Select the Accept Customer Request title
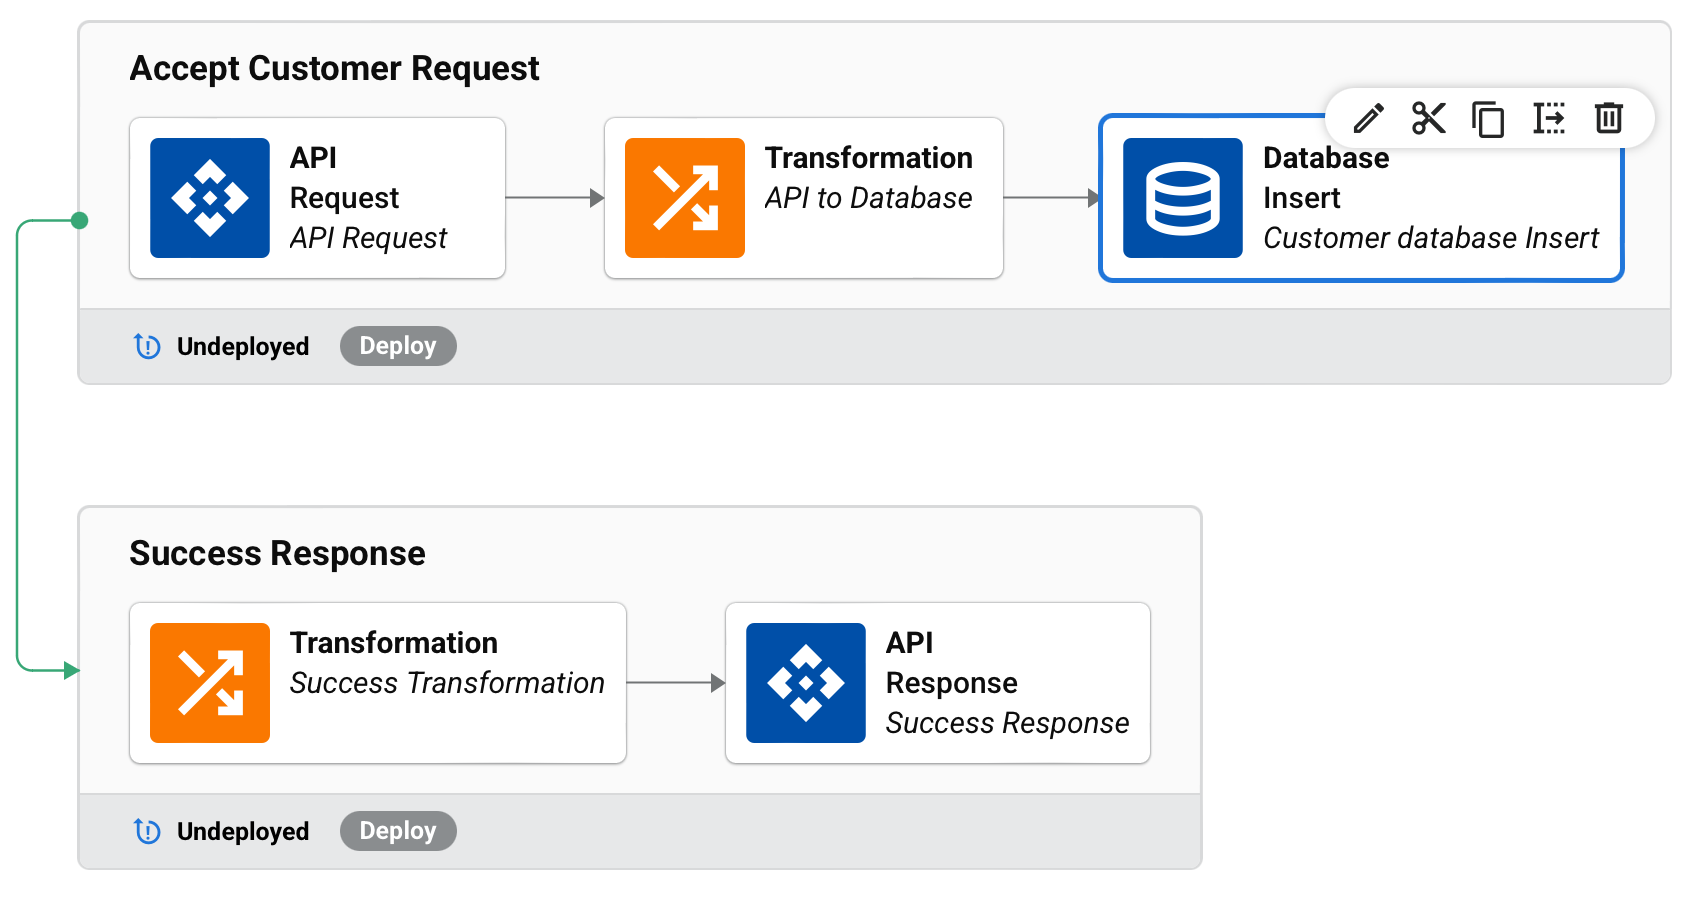Viewport: 1696px width, 898px height. click(334, 68)
